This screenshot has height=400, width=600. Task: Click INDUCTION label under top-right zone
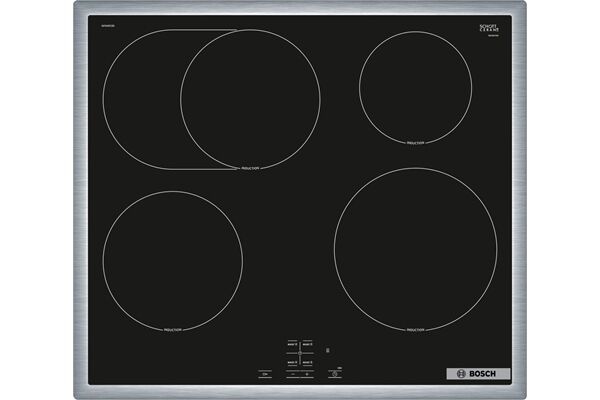[x=415, y=143]
